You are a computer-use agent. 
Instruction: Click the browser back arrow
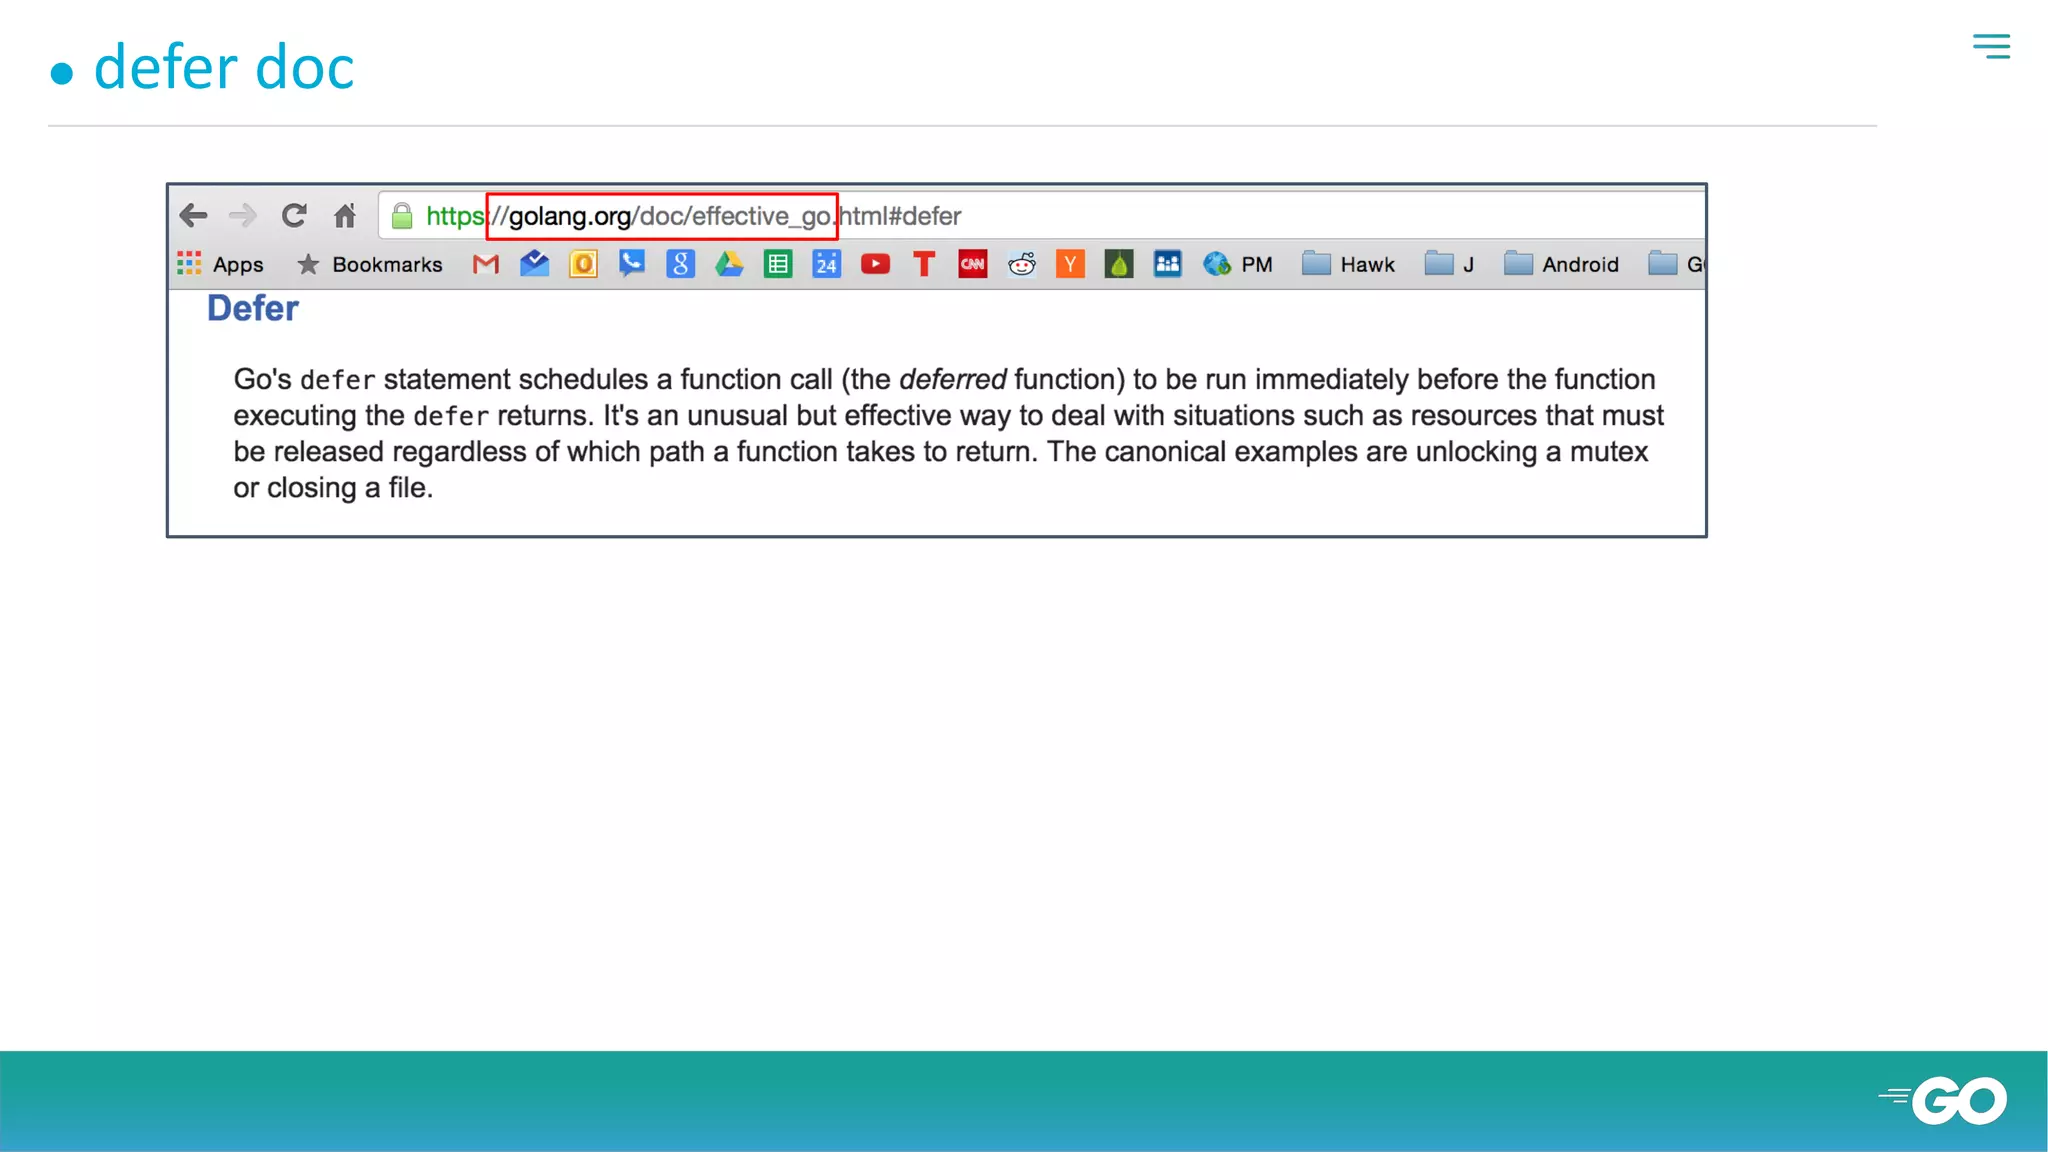(193, 215)
